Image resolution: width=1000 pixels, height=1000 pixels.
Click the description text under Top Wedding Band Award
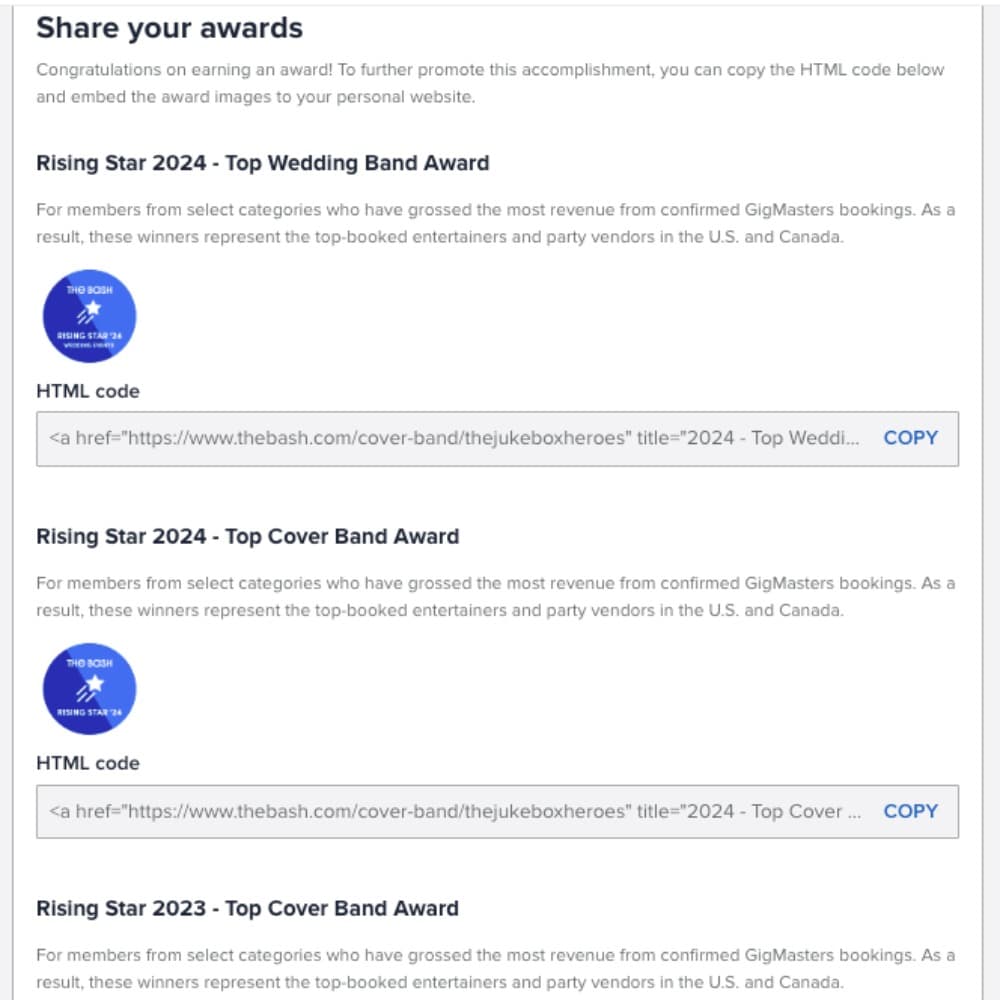click(x=495, y=223)
